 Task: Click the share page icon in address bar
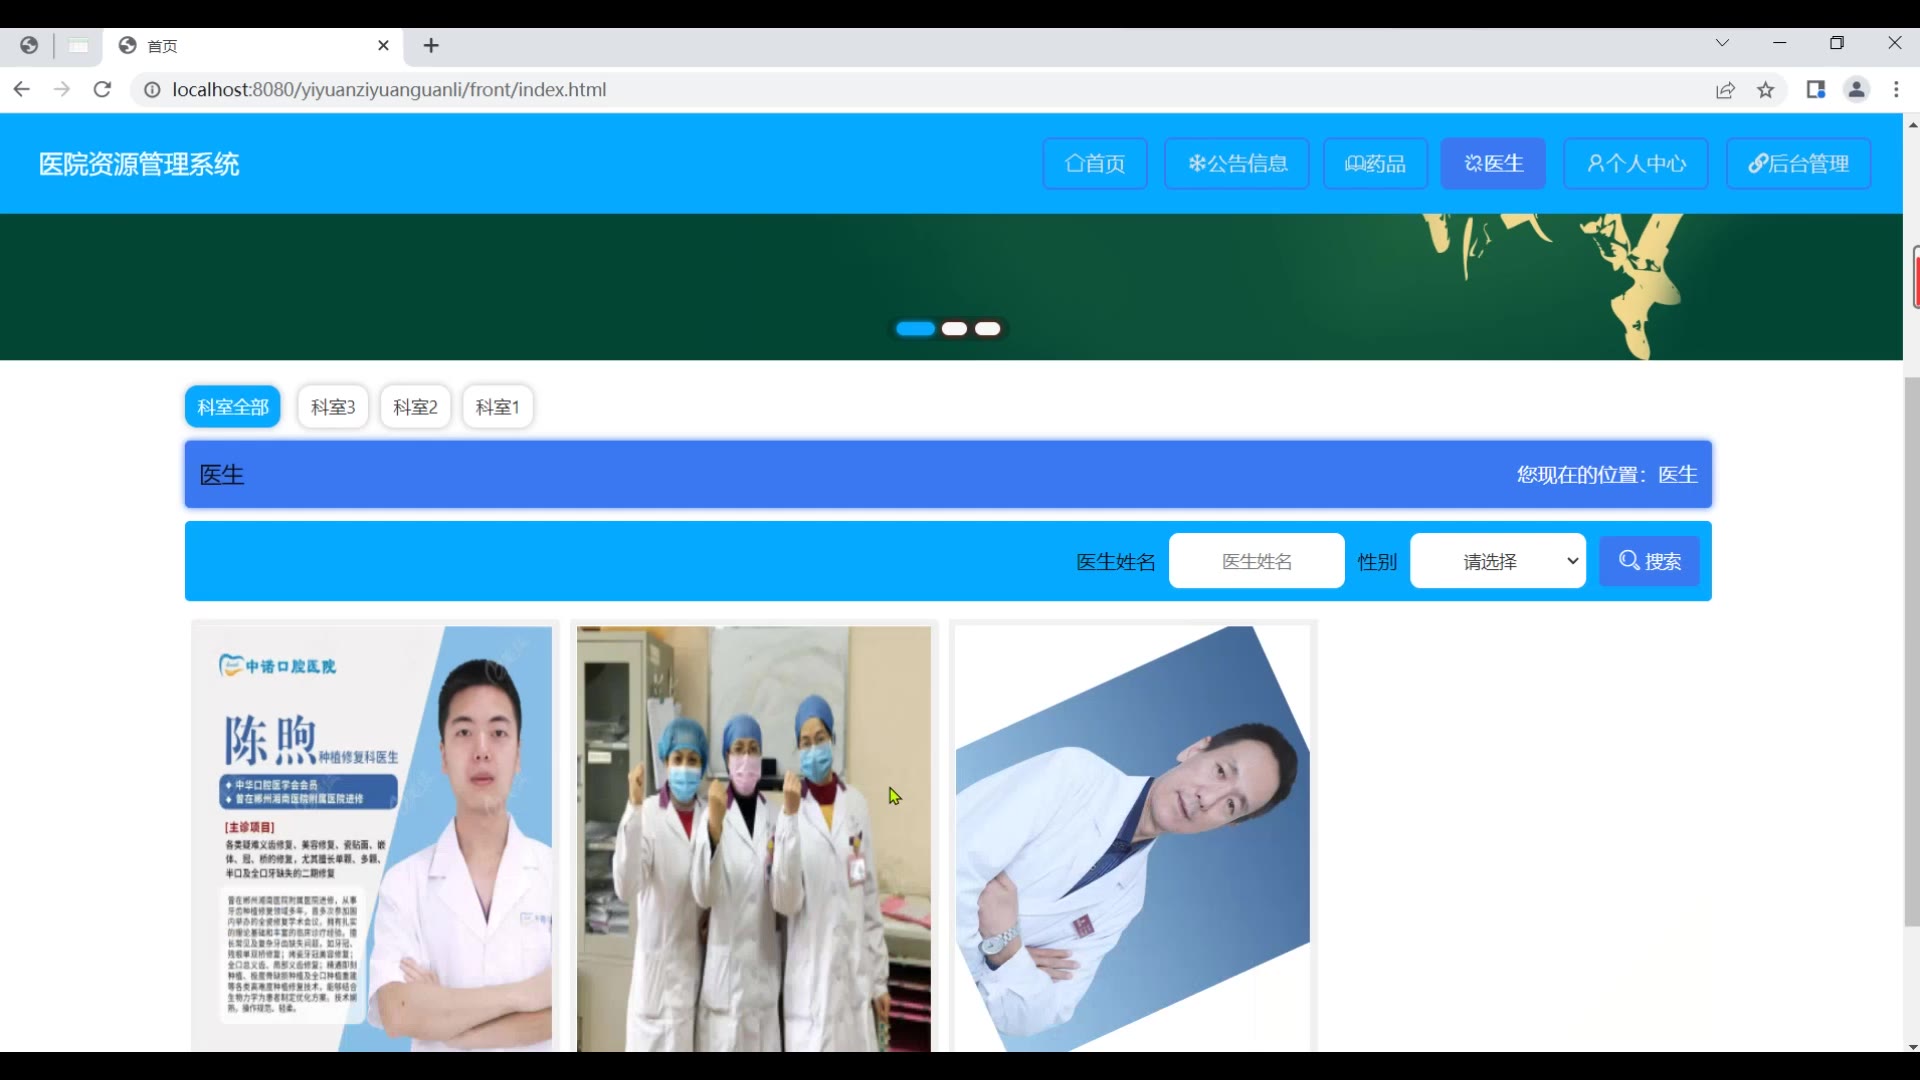pyautogui.click(x=1726, y=90)
